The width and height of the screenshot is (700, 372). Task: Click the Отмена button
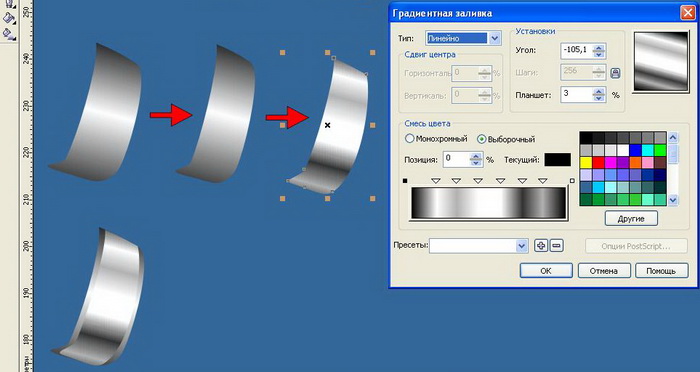604,271
